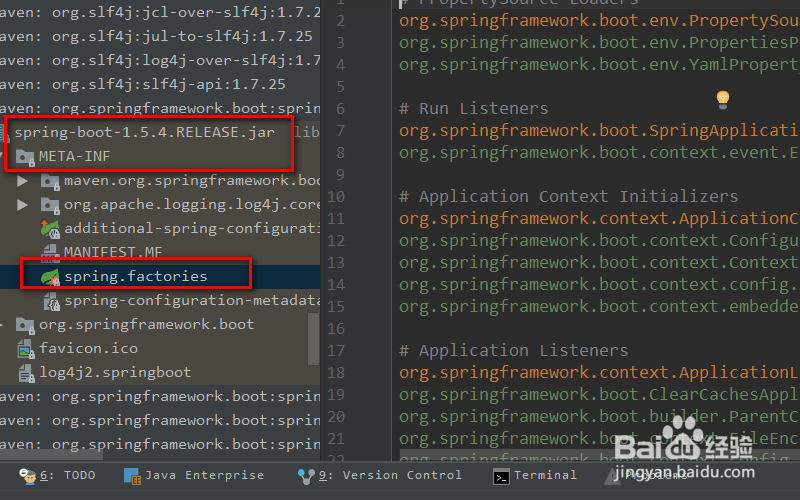Screen dimensions: 800x500
Task: Select org.slf4j:jul-to-slf4j:1.7.25 library
Action: [156, 36]
